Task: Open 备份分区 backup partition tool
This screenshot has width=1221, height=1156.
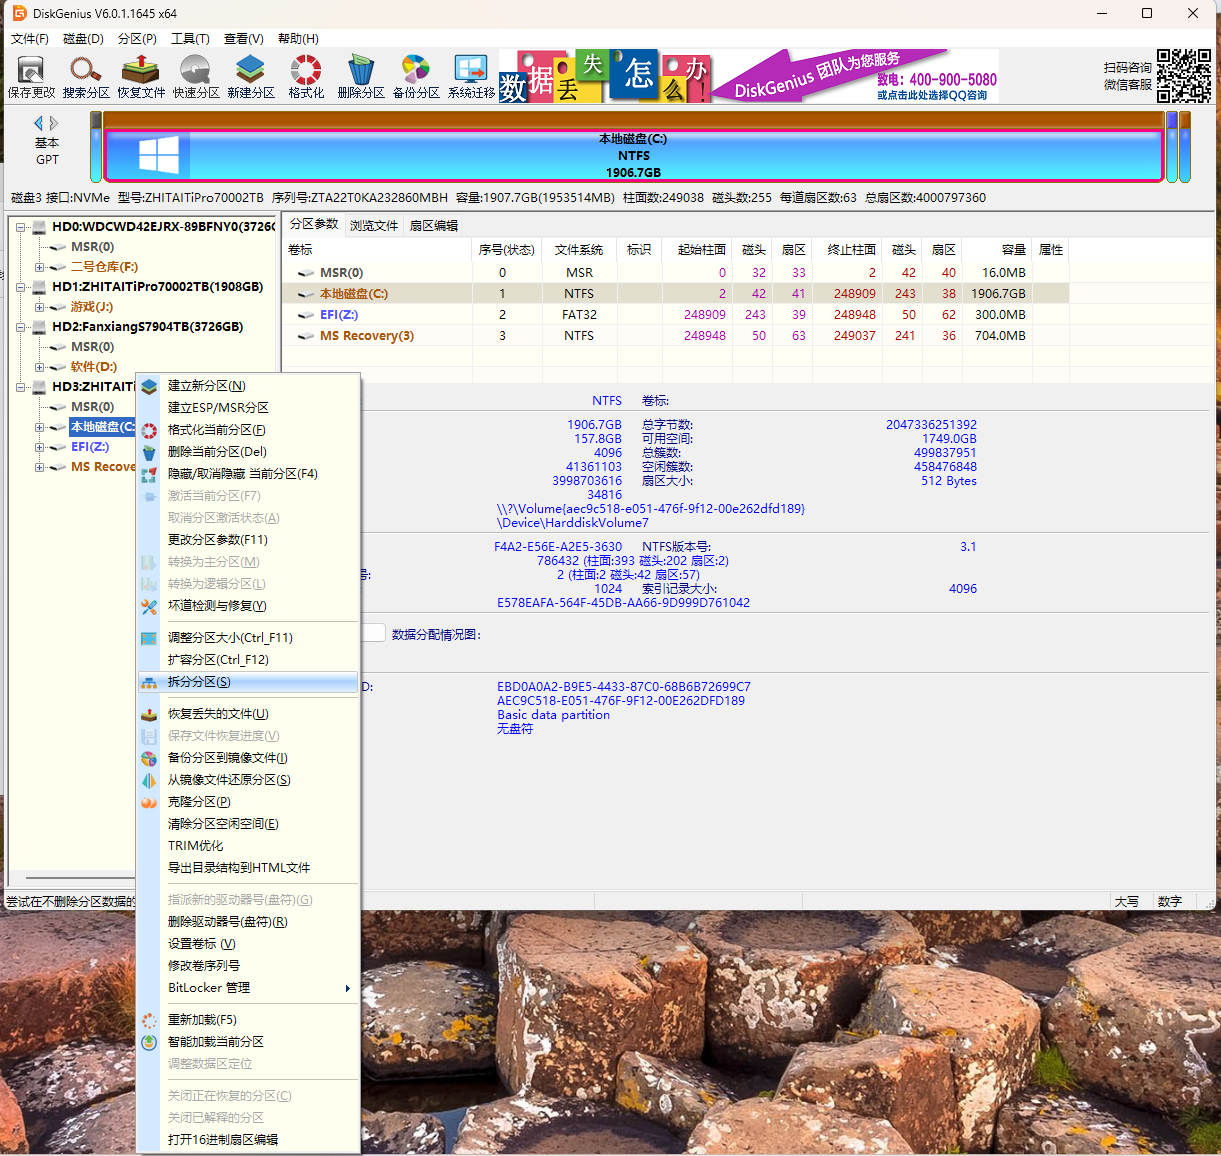Action: click(416, 77)
